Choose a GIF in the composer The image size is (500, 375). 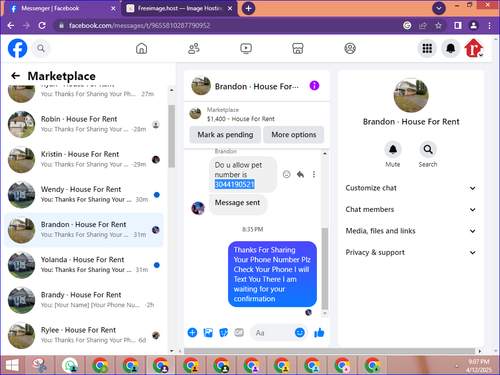239,332
